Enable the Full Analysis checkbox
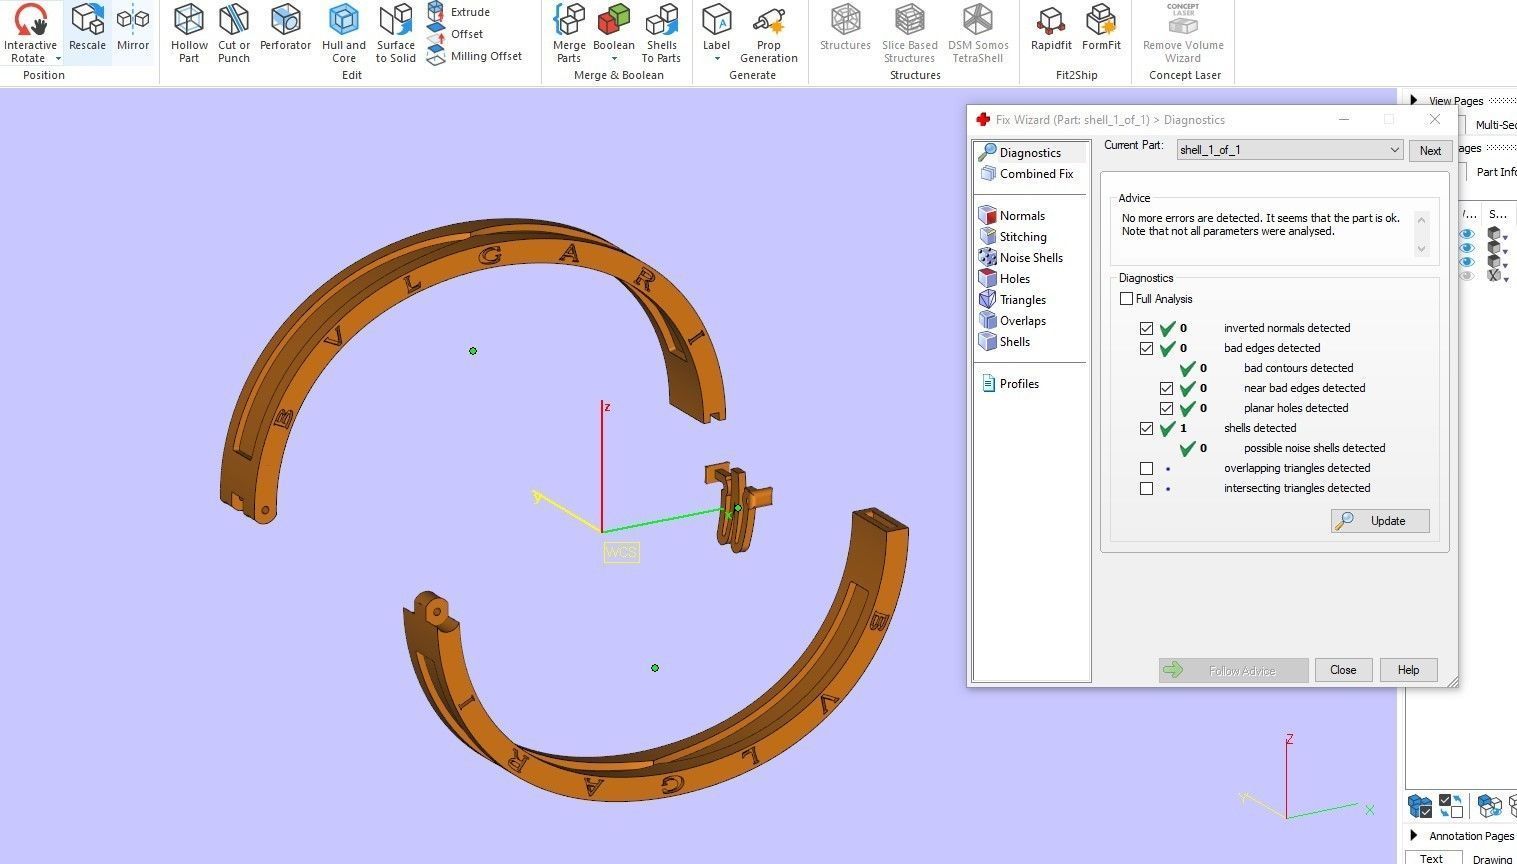 pos(1127,299)
